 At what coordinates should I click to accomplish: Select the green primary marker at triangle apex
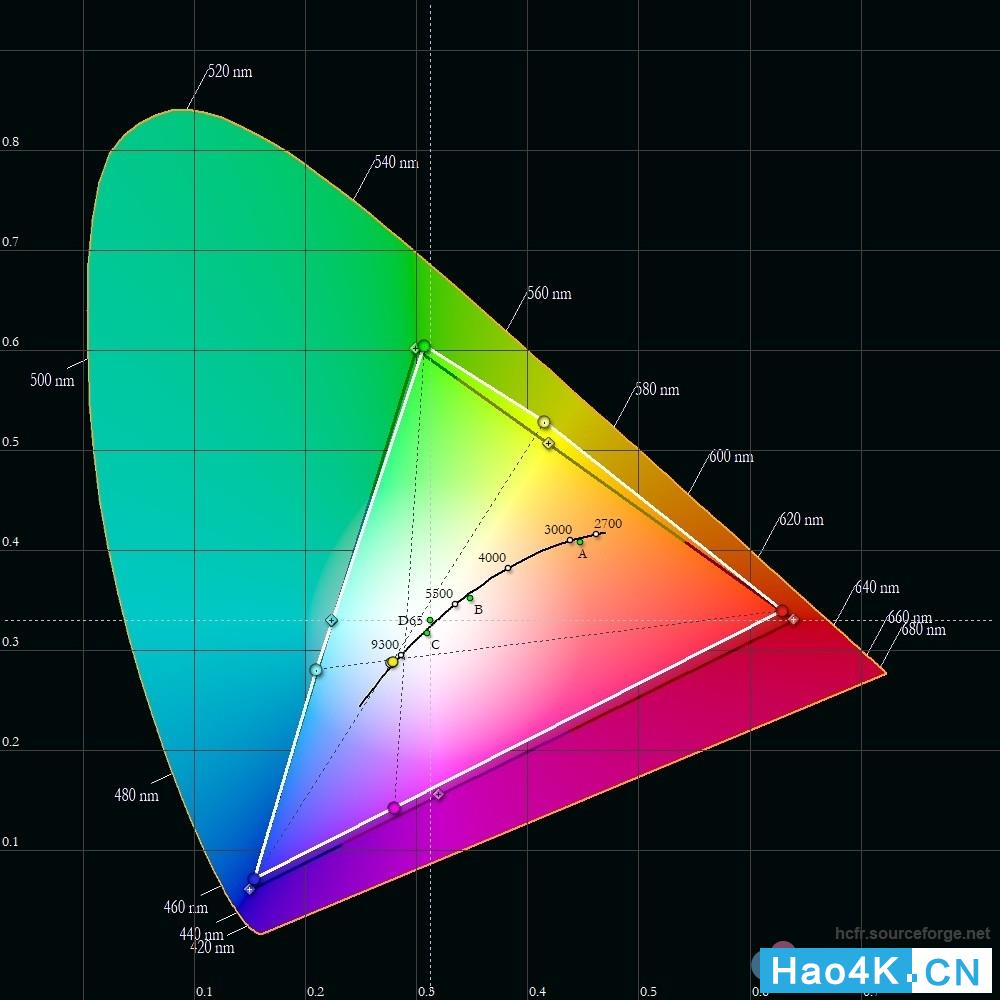click(424, 344)
